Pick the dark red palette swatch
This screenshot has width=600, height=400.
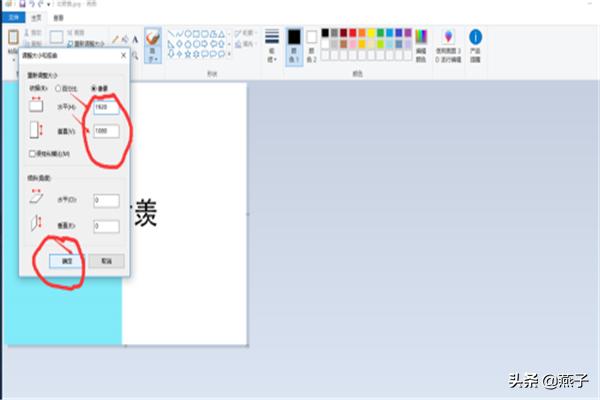(343, 33)
